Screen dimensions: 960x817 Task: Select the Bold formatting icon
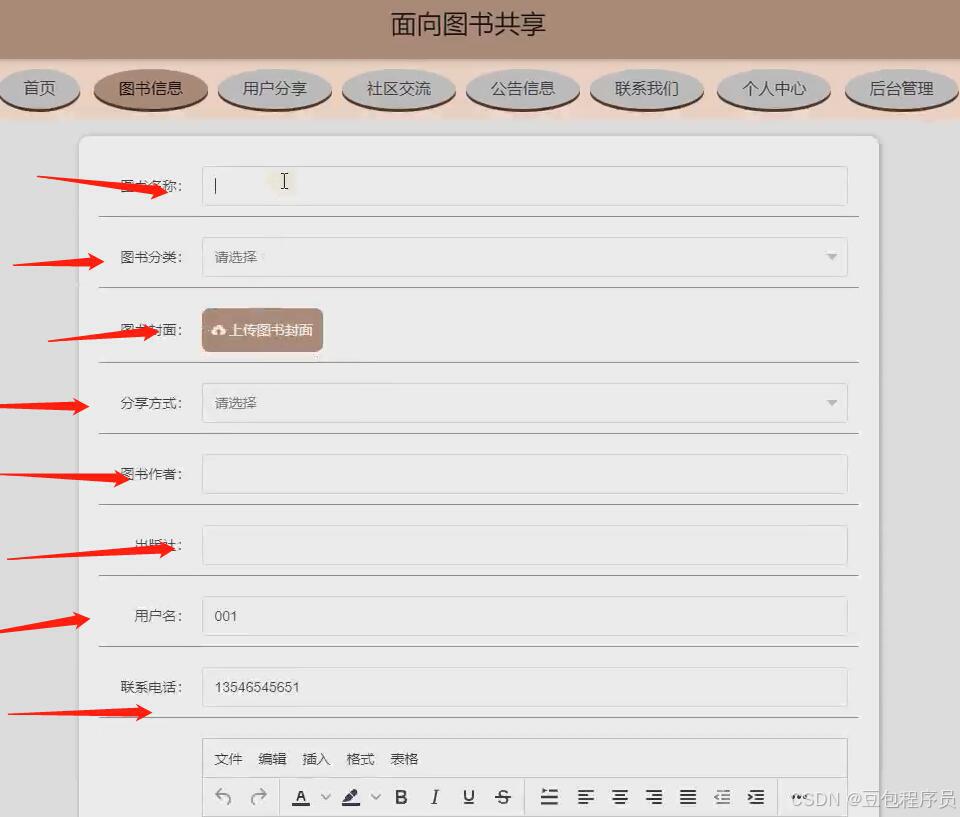tap(400, 797)
